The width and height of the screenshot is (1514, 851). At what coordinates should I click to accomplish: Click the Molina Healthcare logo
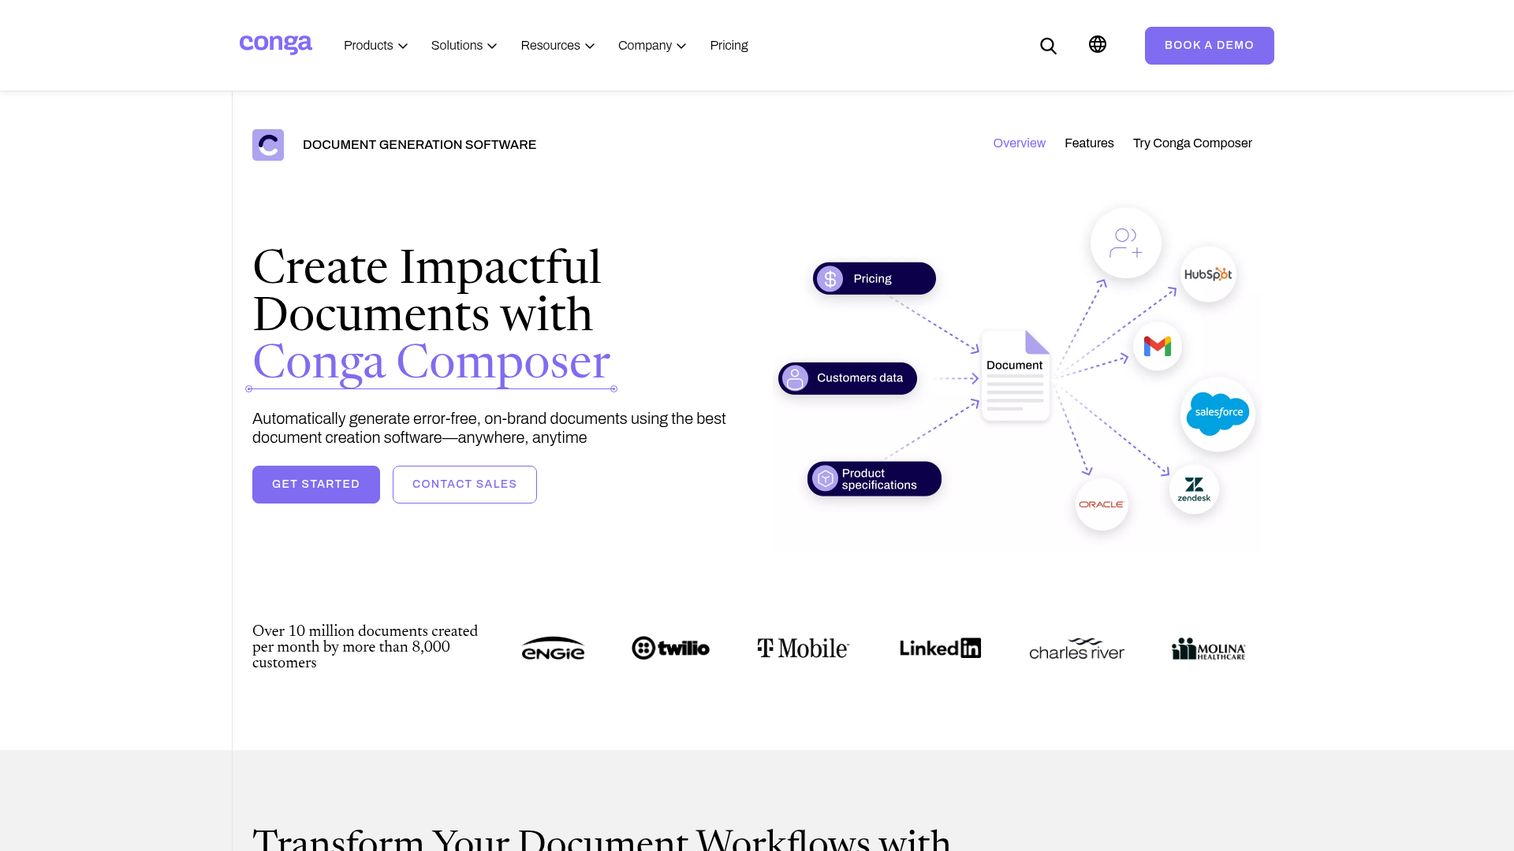pos(1208,649)
